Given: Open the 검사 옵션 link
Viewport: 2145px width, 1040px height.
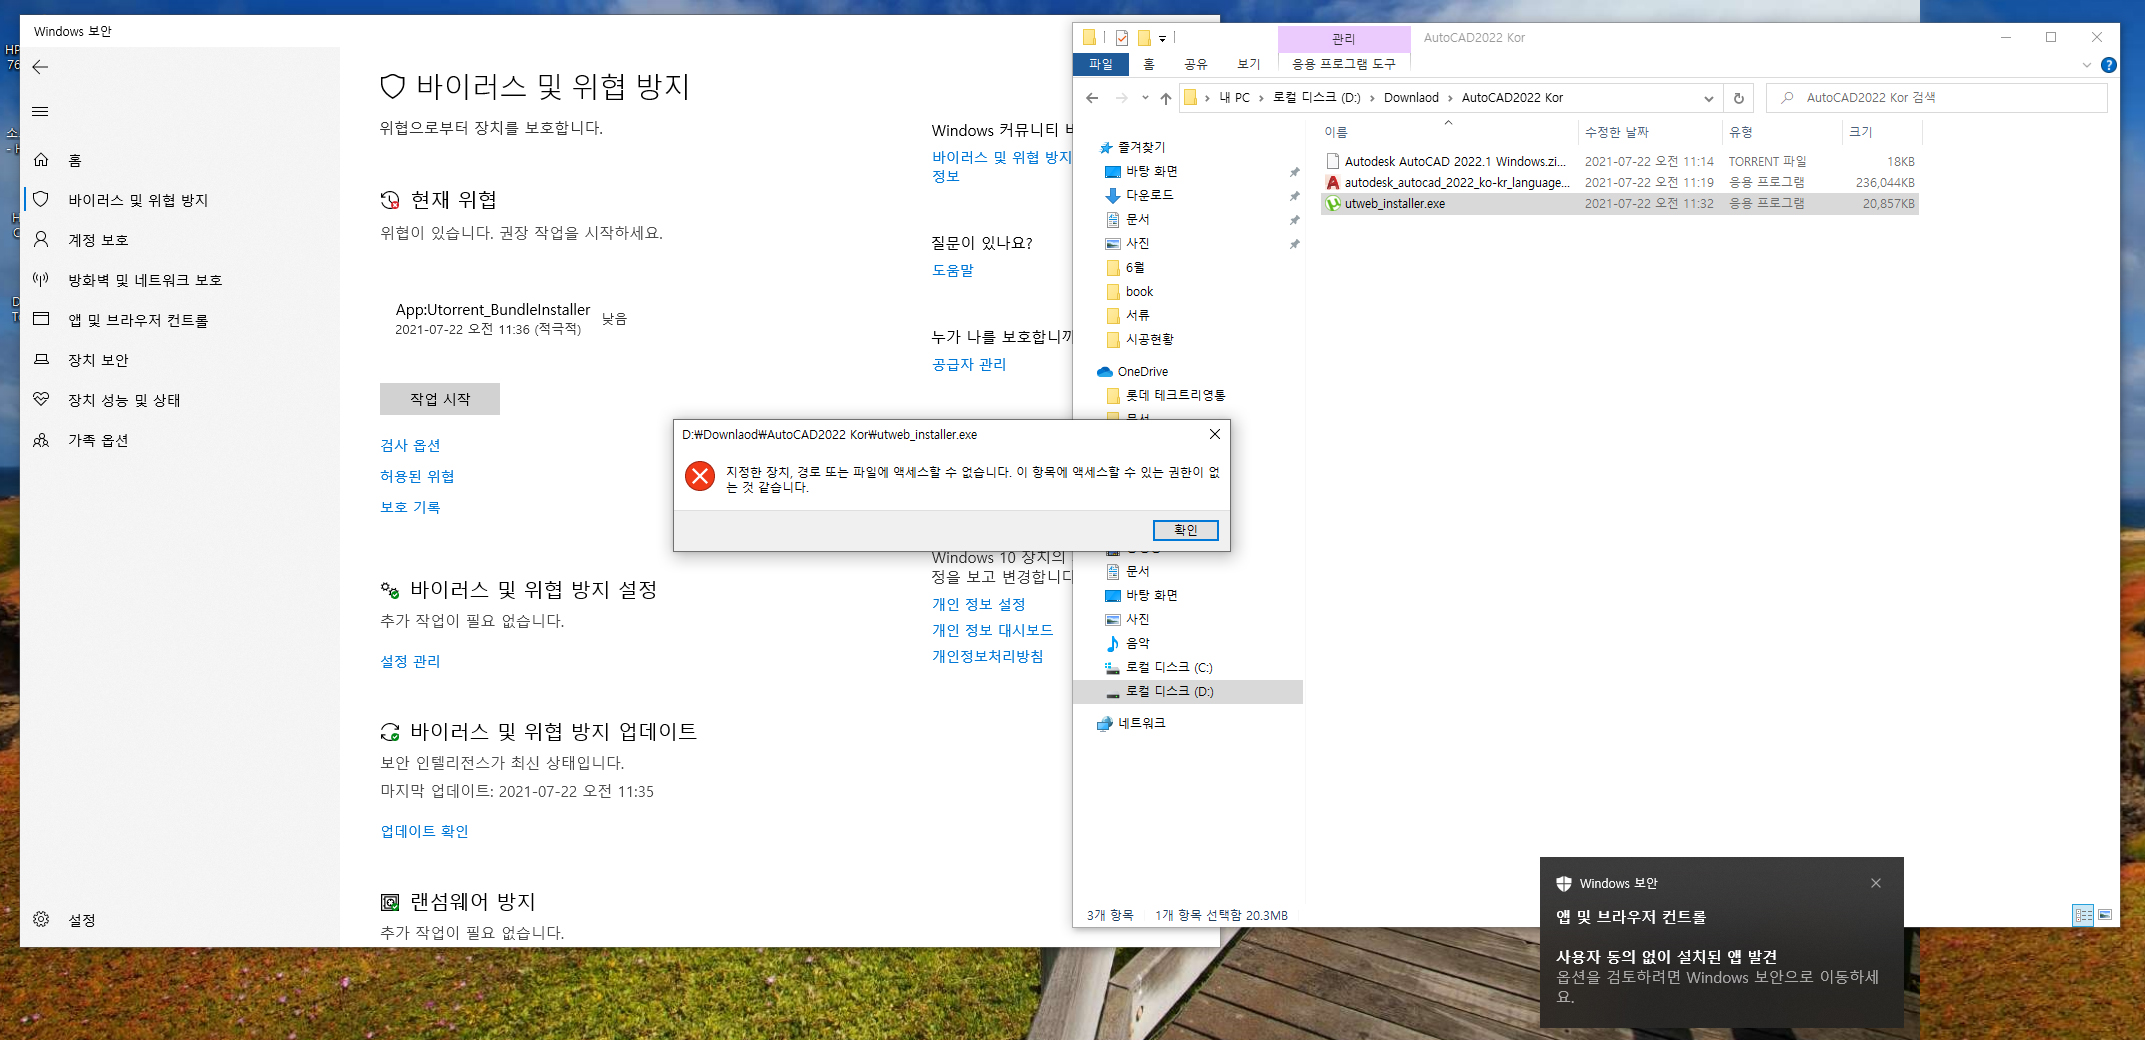Looking at the screenshot, I should click(x=410, y=445).
